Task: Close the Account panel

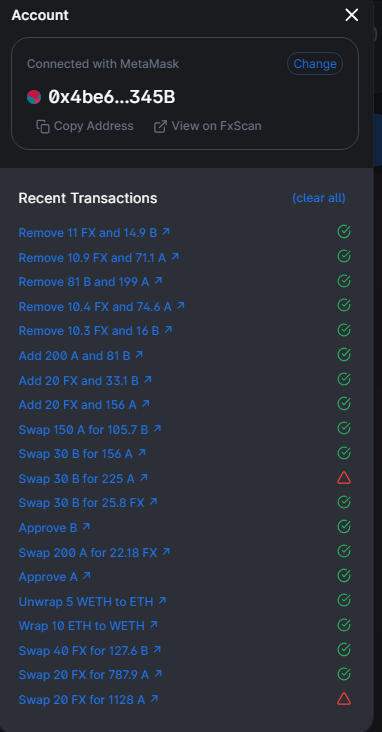Action: (352, 15)
